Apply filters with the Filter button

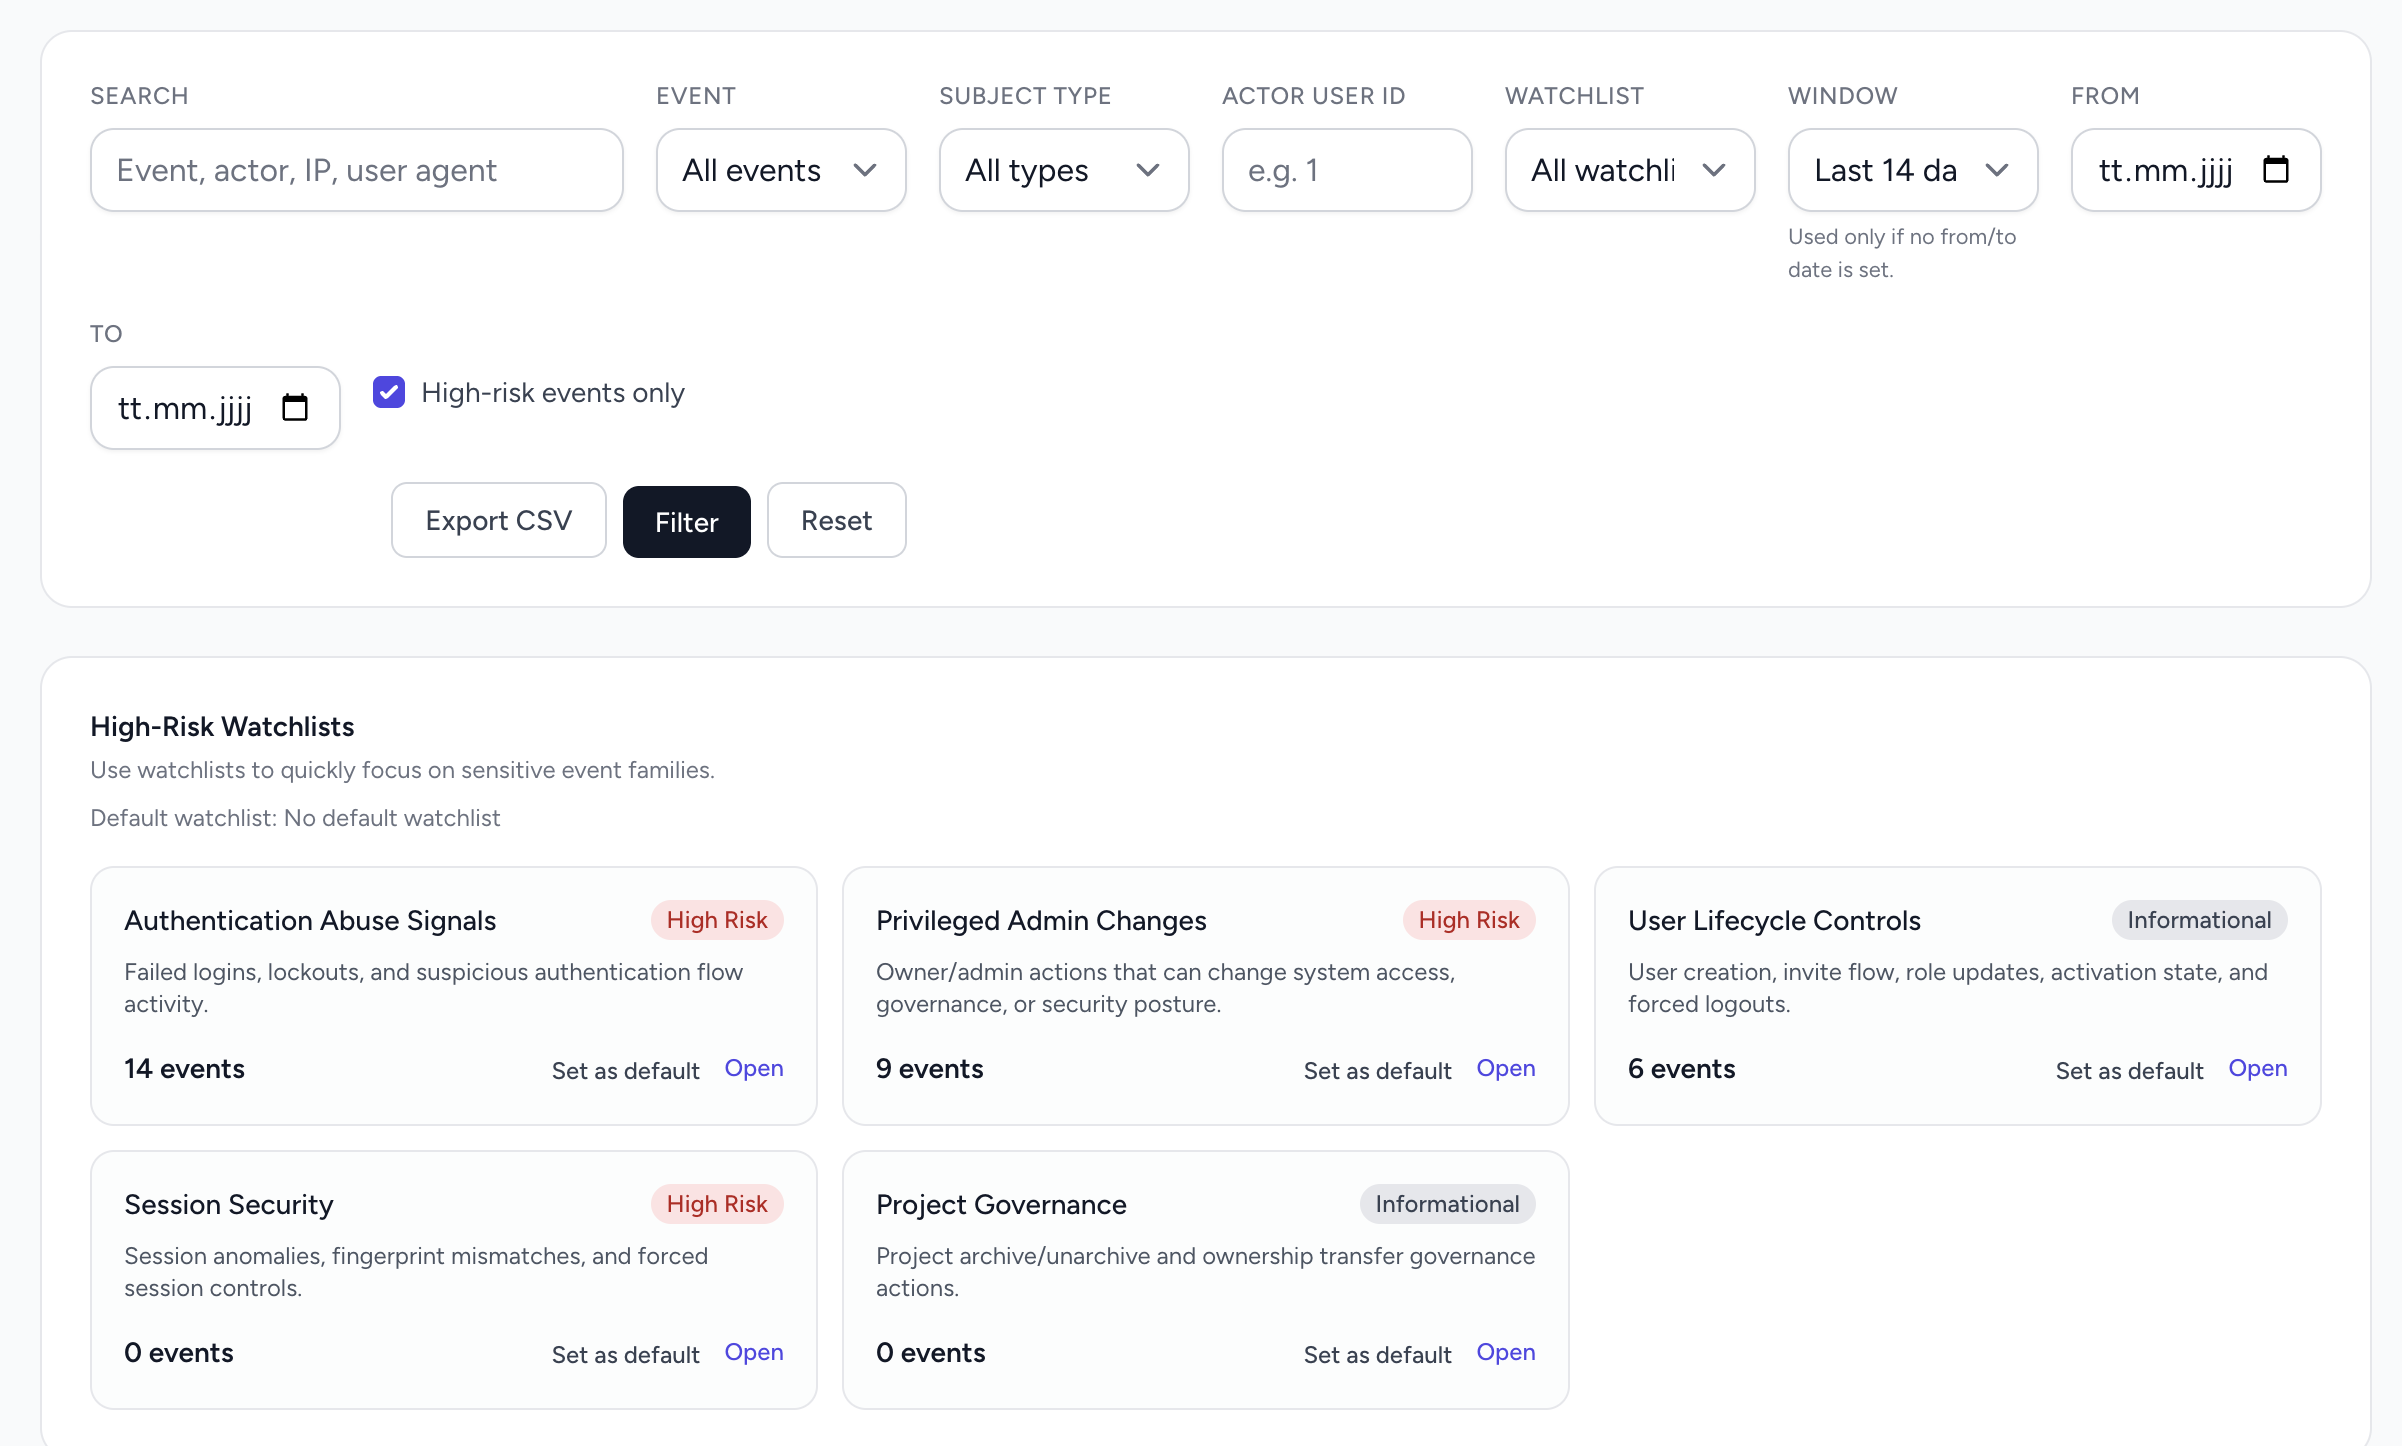click(687, 522)
